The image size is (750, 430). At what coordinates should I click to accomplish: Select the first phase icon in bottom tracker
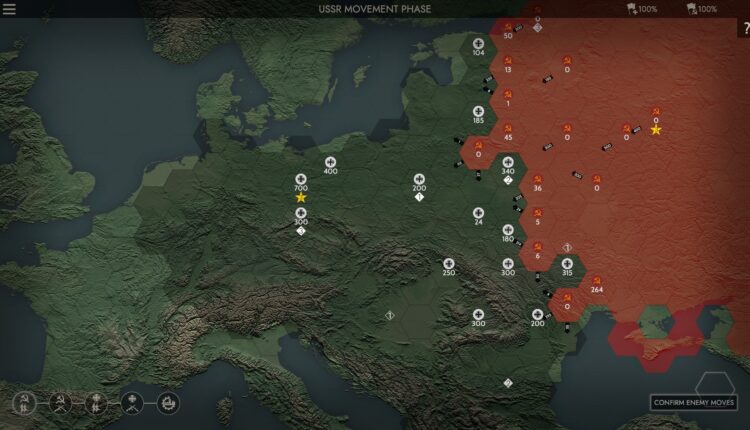click(x=24, y=403)
